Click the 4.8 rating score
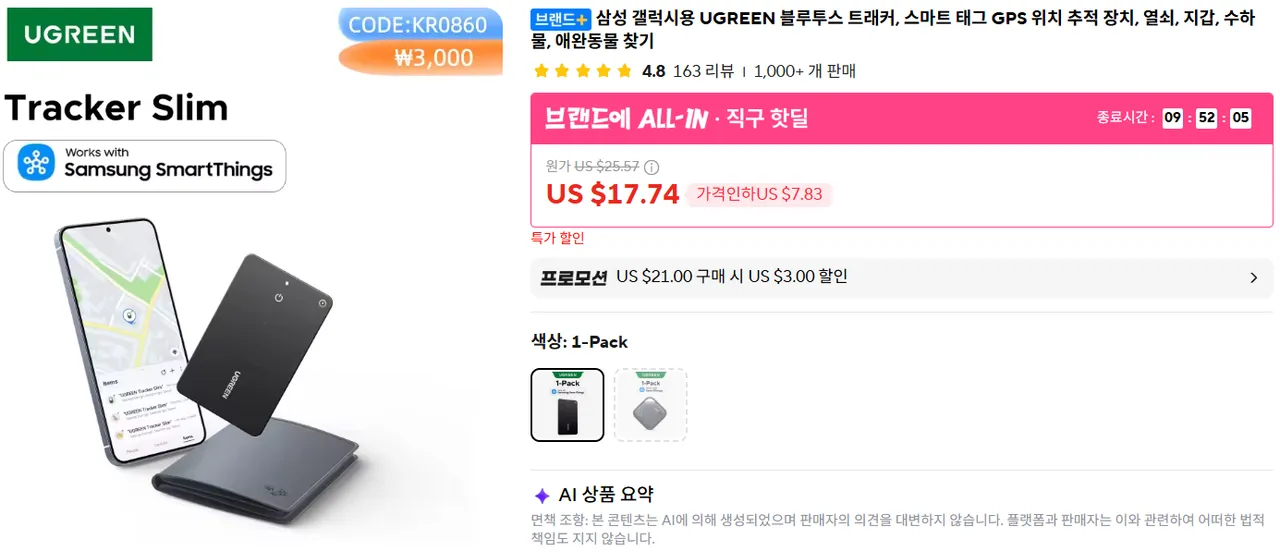Screen dimensions: 1280x554 coord(653,71)
